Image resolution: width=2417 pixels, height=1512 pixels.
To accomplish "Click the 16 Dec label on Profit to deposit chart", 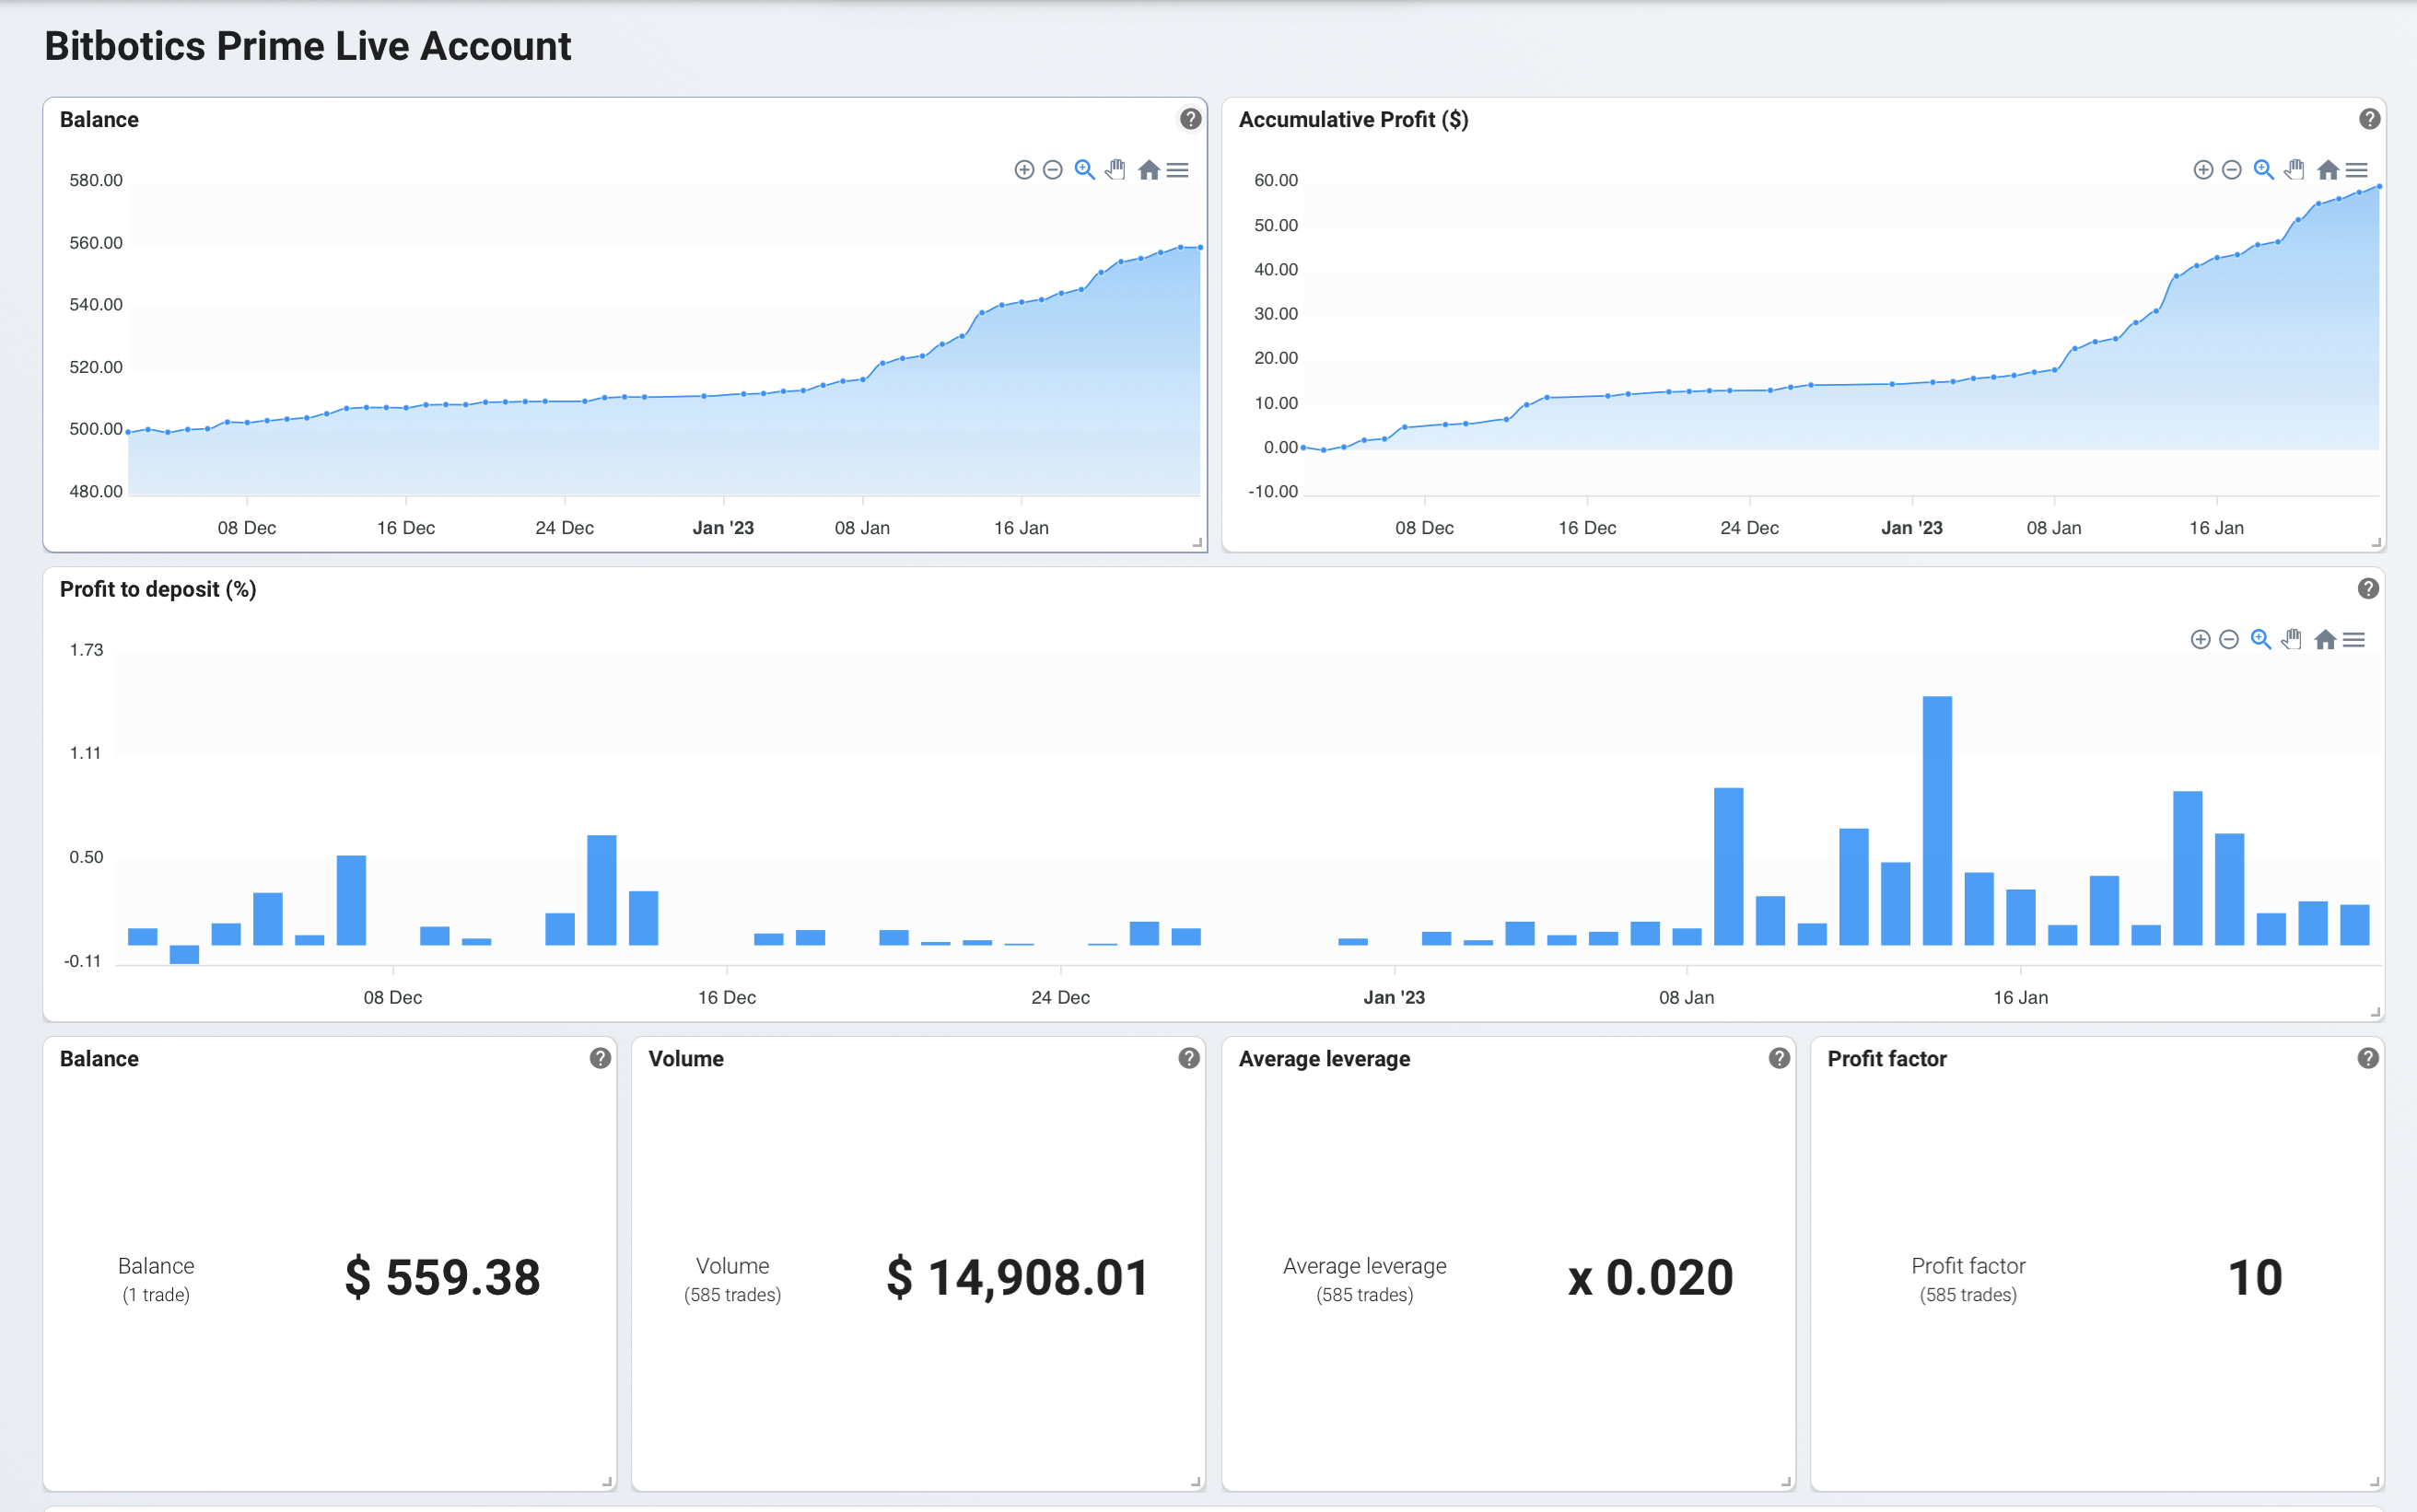I will tap(727, 998).
